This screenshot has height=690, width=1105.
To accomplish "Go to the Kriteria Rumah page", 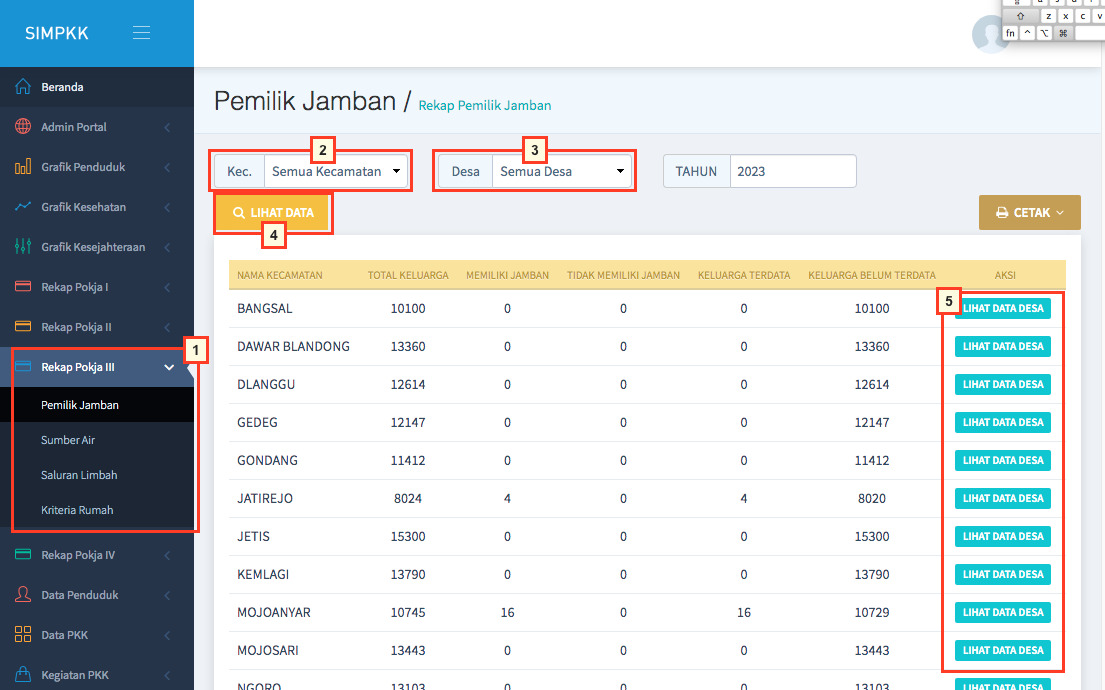I will click(77, 510).
